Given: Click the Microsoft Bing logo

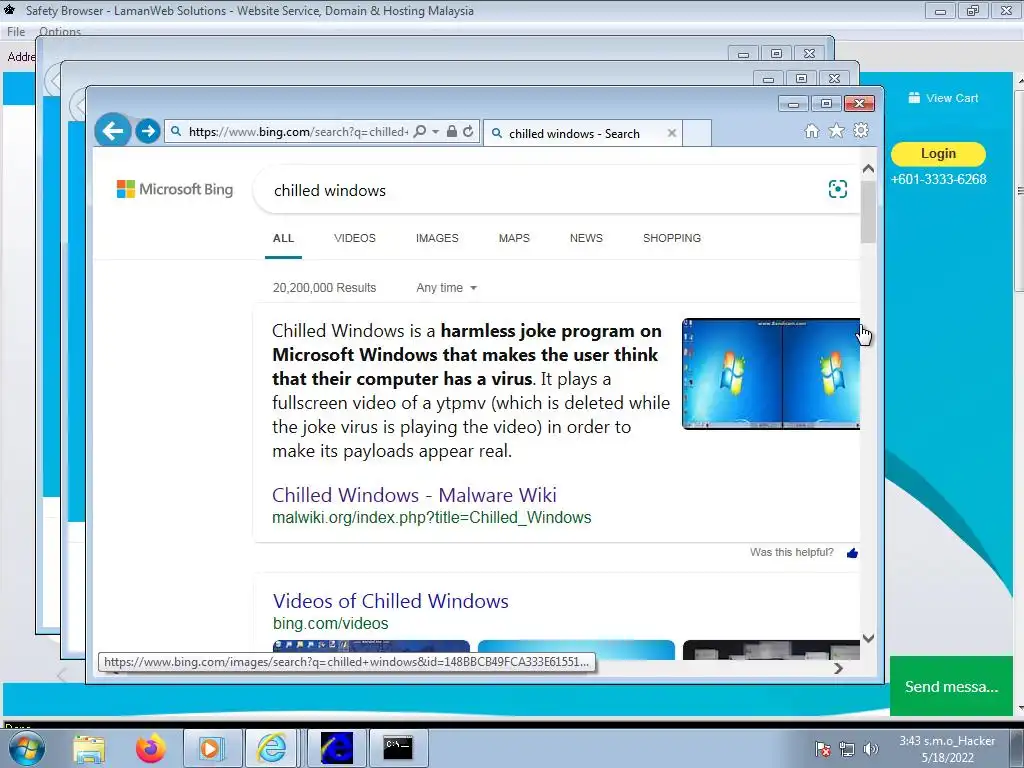Looking at the screenshot, I should click(x=174, y=189).
